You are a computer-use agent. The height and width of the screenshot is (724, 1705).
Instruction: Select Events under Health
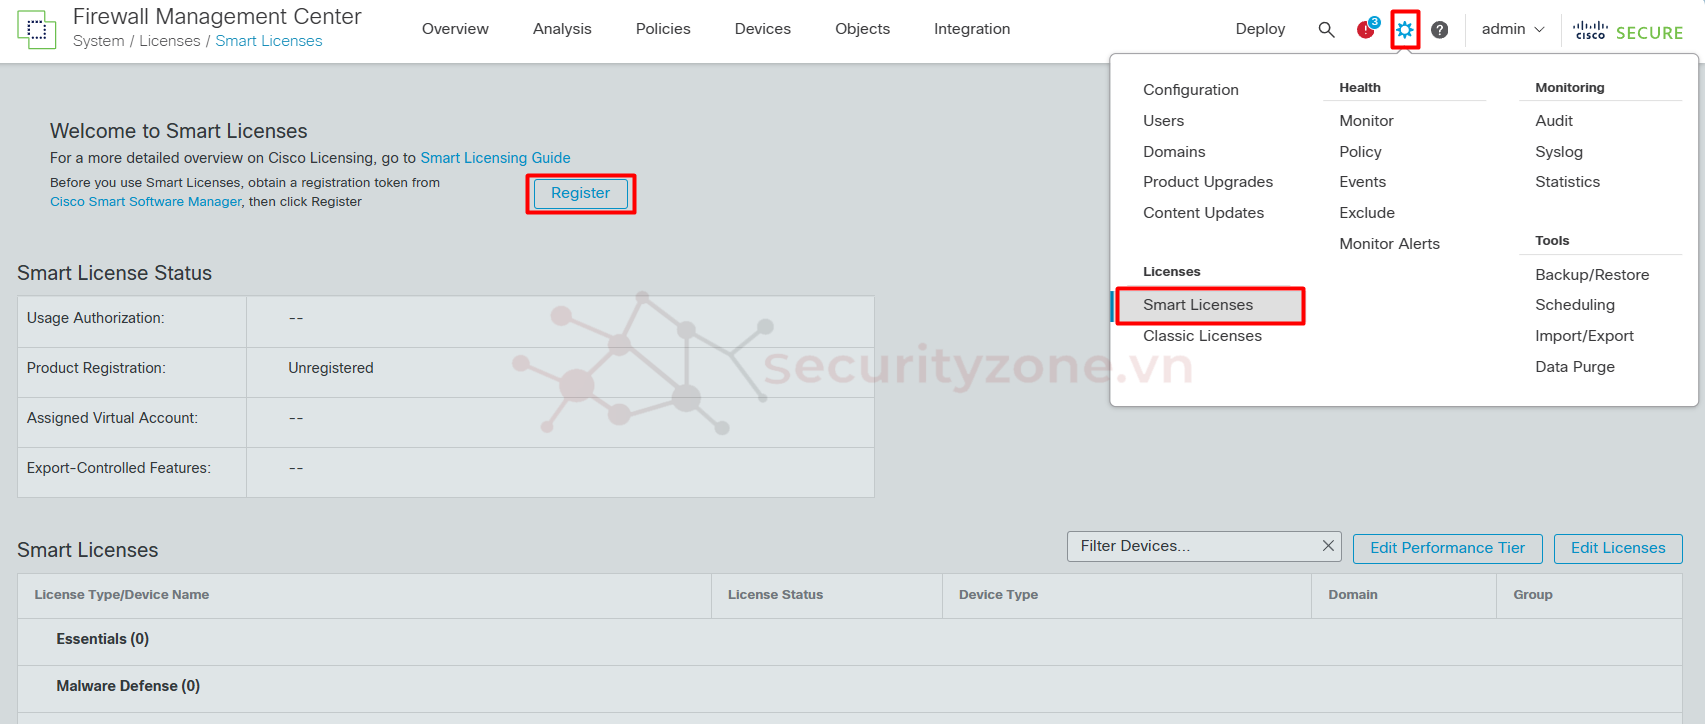[1362, 182]
